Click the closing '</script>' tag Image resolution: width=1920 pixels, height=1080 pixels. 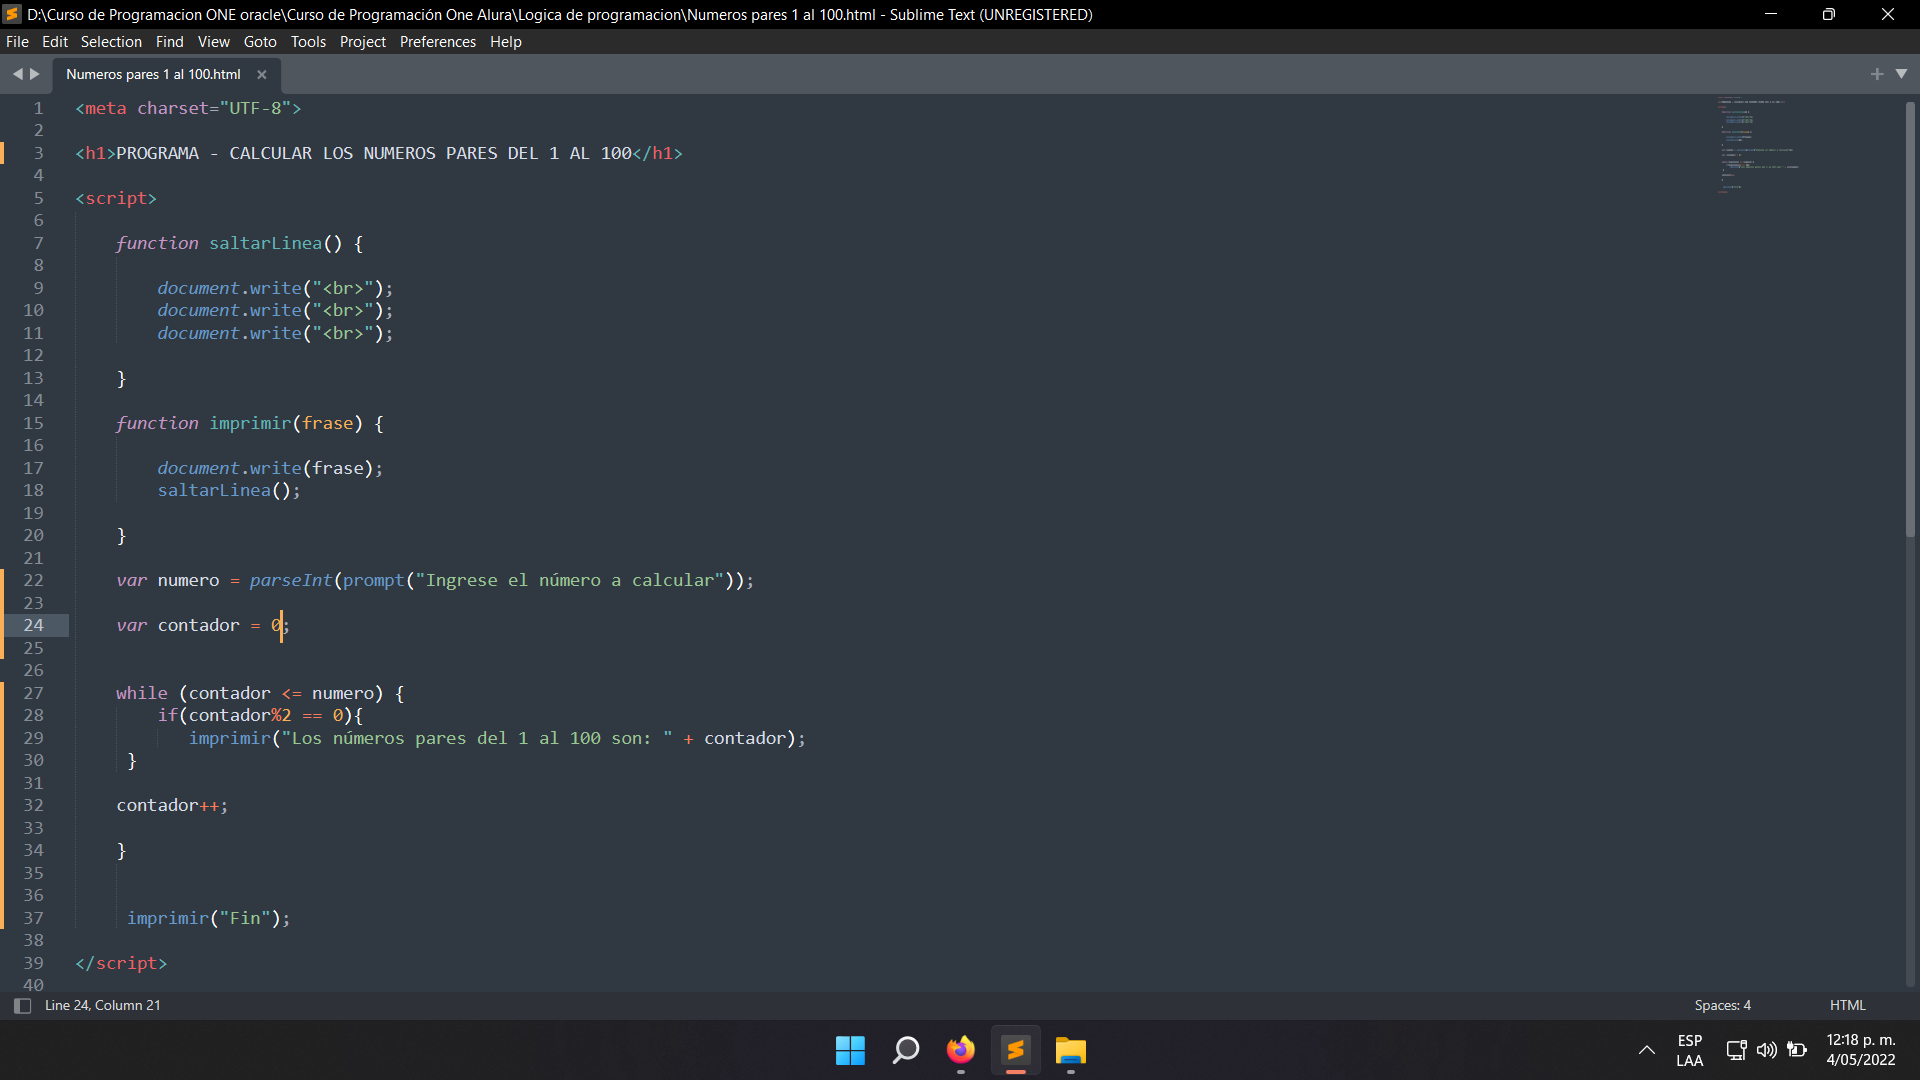coord(121,963)
